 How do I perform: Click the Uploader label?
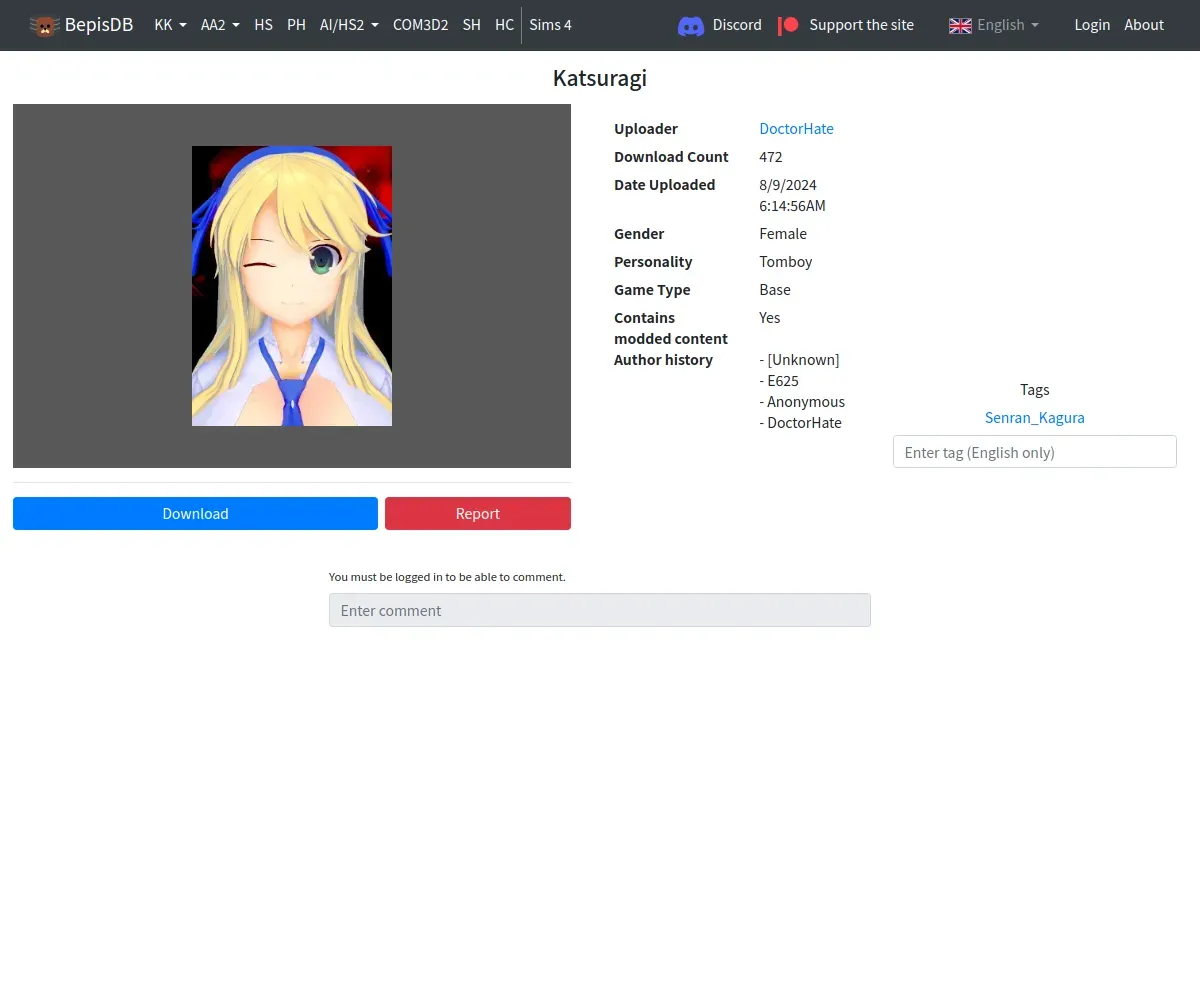646,129
